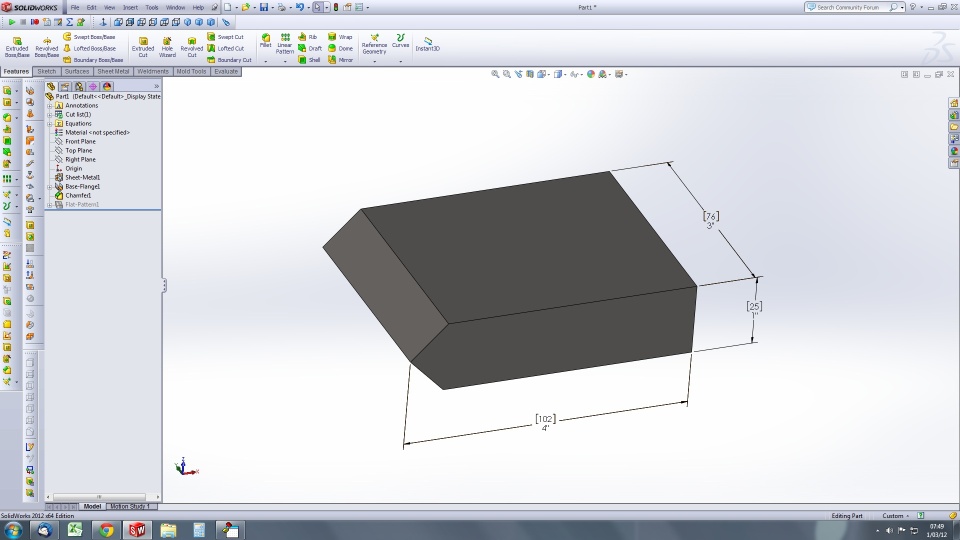Choose Lofted Boss/Base feature
The image size is (960, 540).
click(x=89, y=48)
